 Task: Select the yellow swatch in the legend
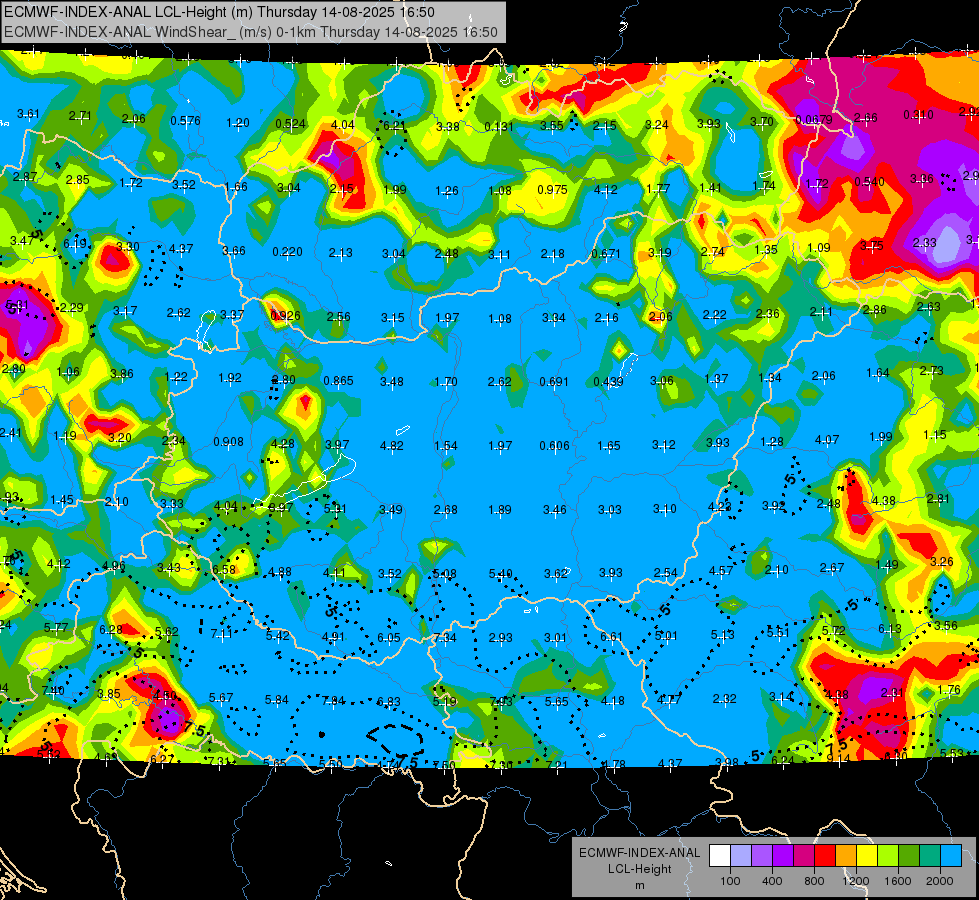(x=867, y=856)
